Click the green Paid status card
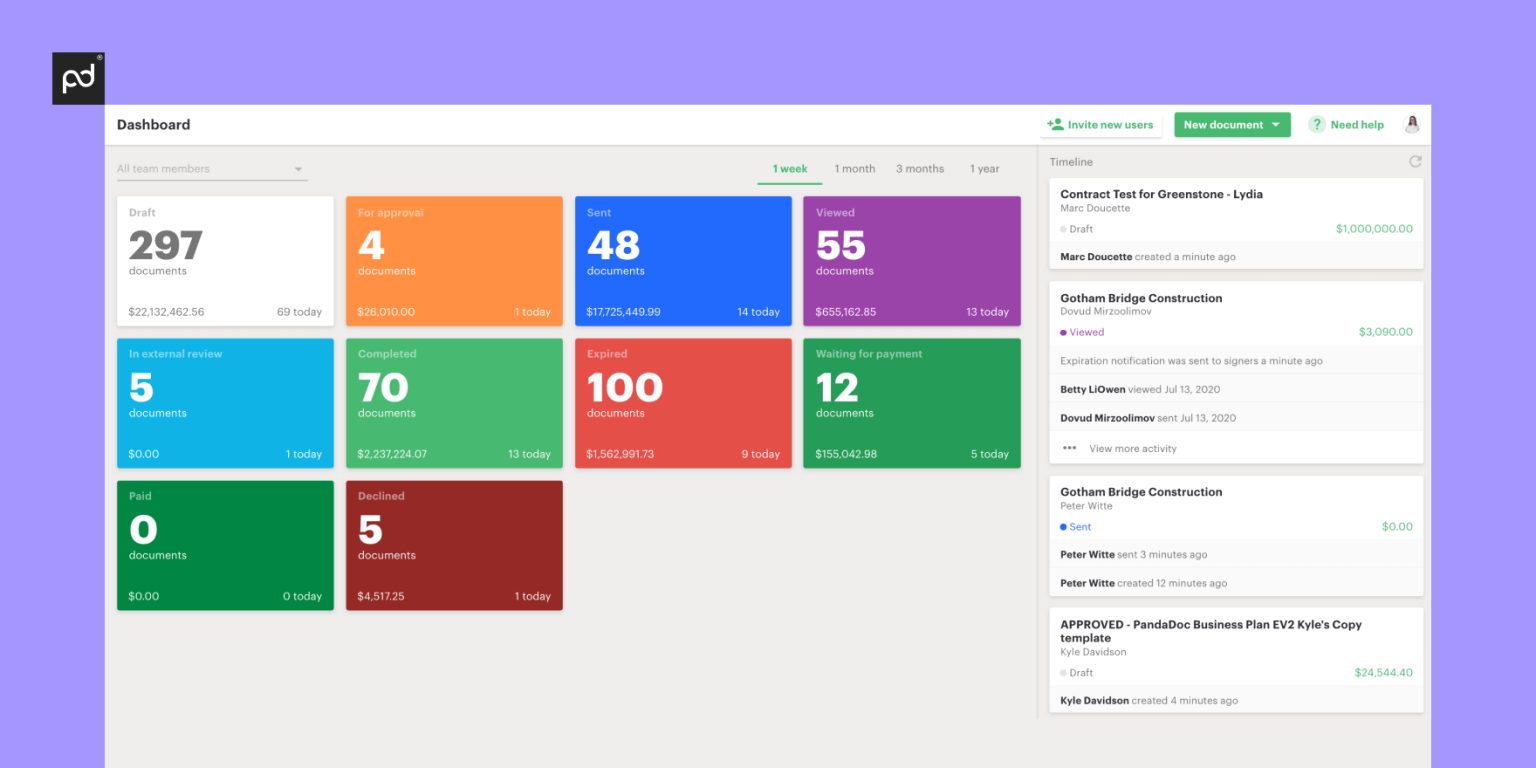Viewport: 1536px width, 768px height. 225,545
